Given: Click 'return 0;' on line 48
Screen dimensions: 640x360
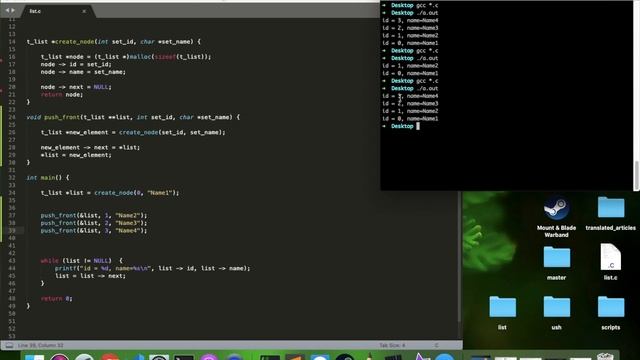Looking at the screenshot, I should [x=56, y=298].
